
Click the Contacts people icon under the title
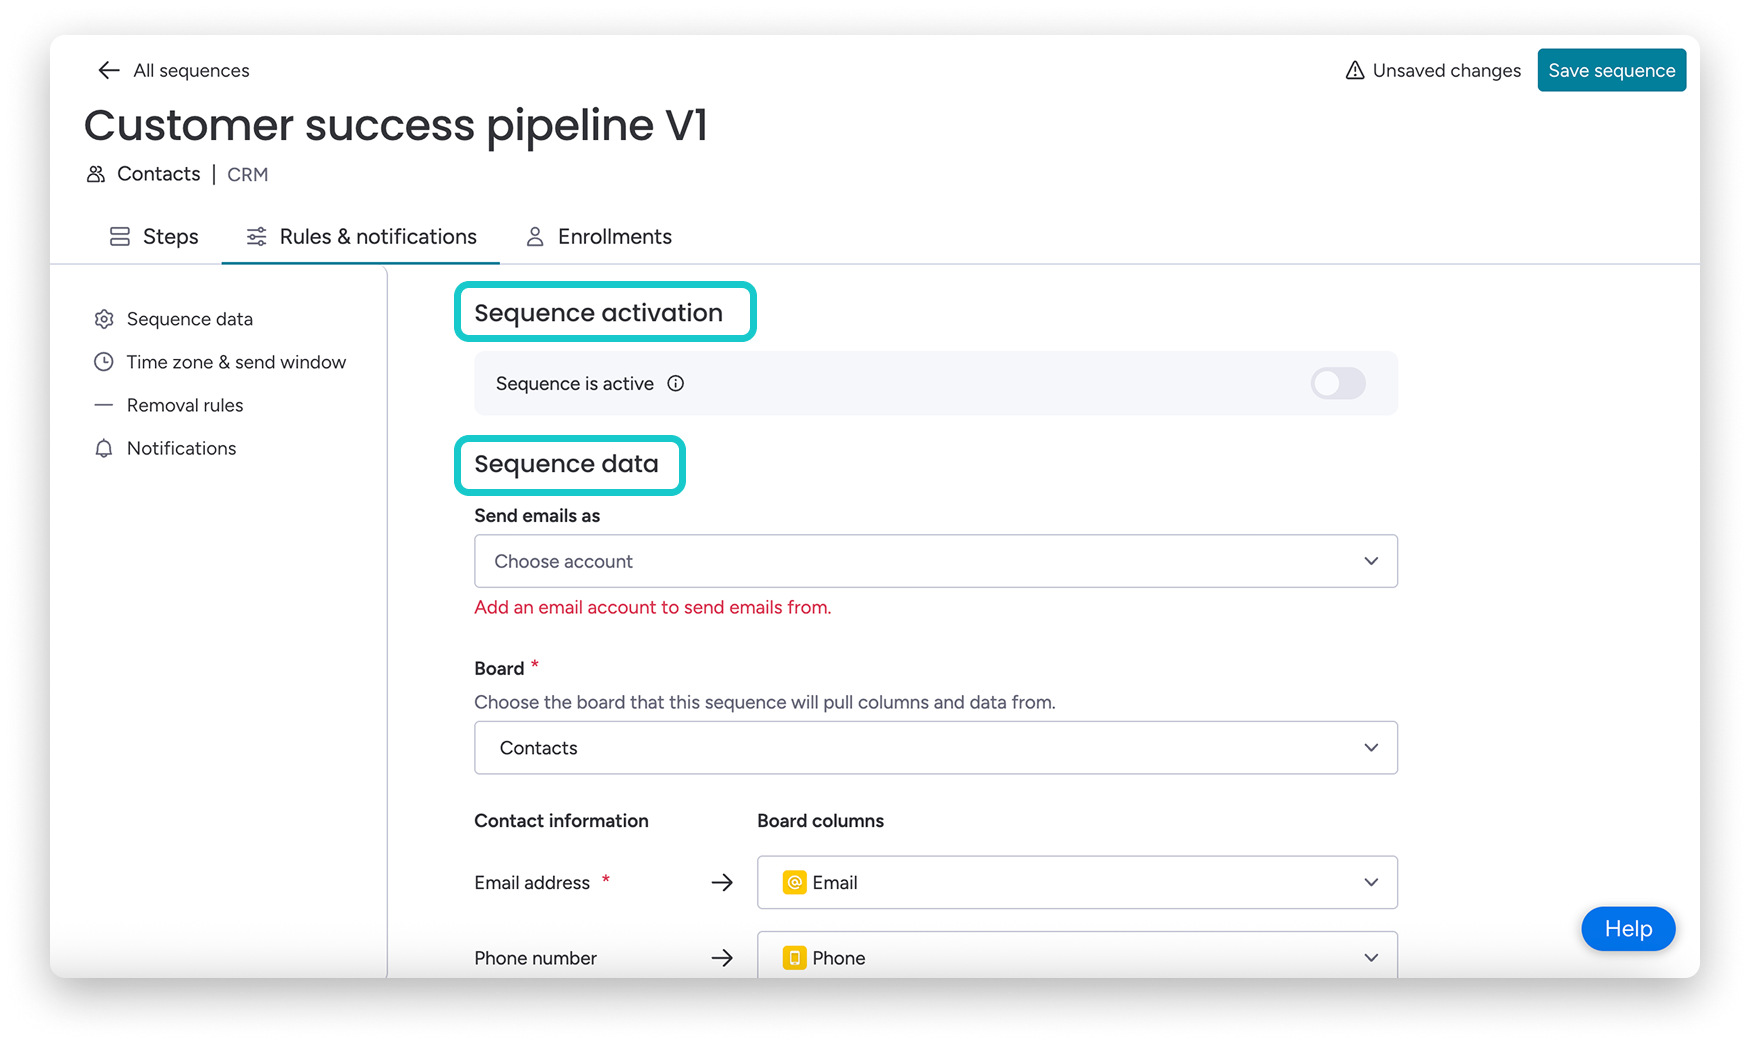coord(96,174)
